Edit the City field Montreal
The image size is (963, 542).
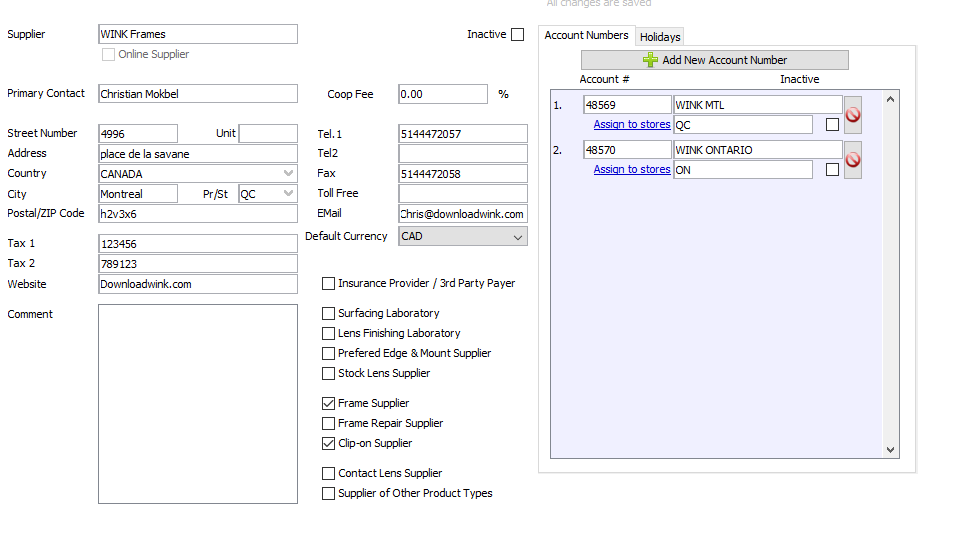138,194
